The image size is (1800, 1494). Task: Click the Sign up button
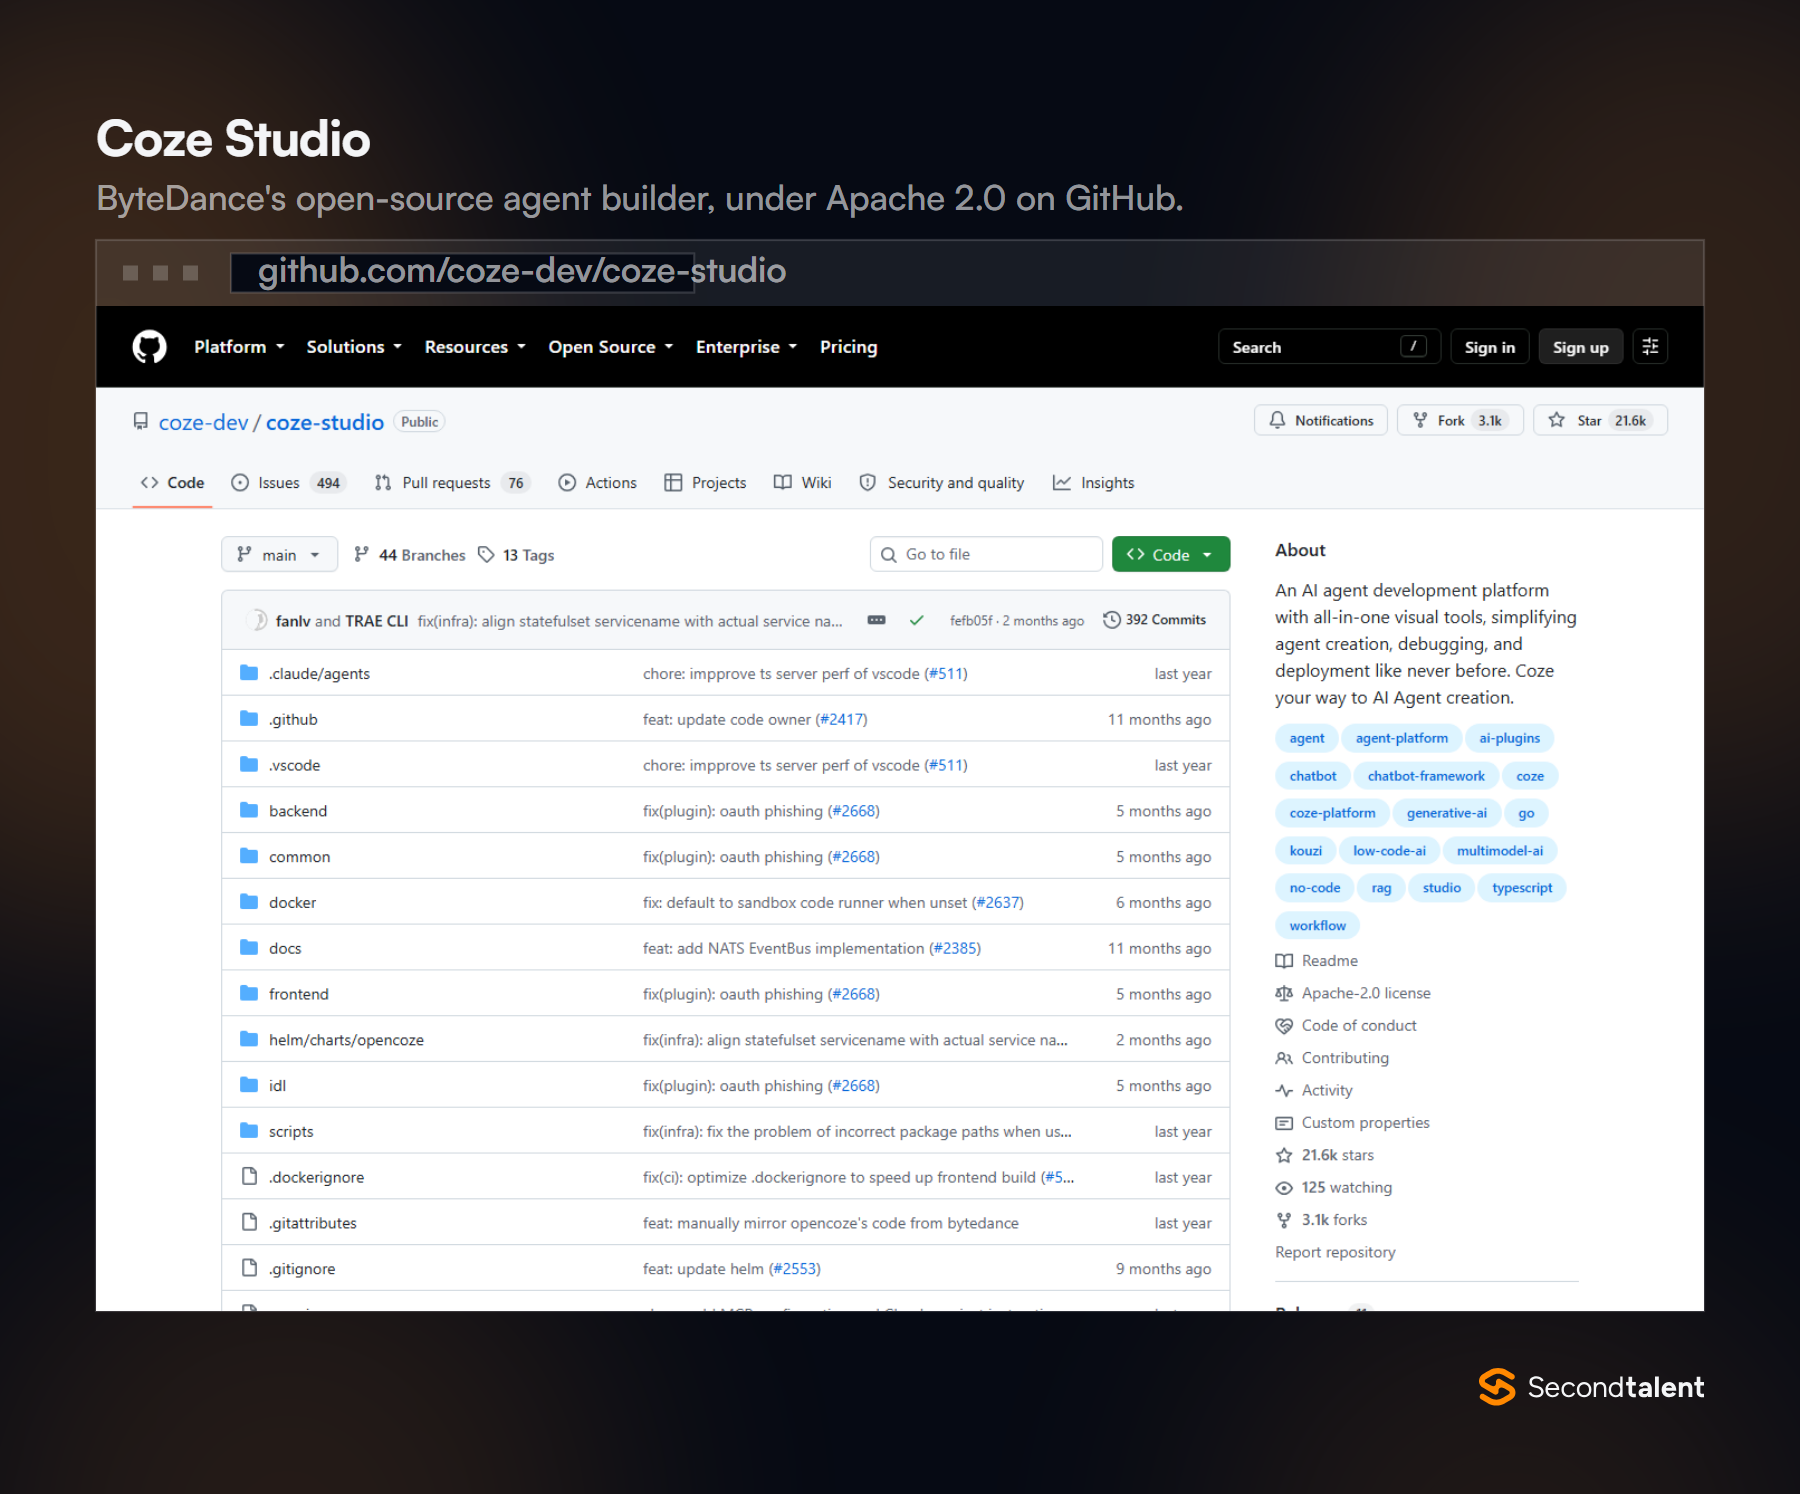(x=1580, y=347)
